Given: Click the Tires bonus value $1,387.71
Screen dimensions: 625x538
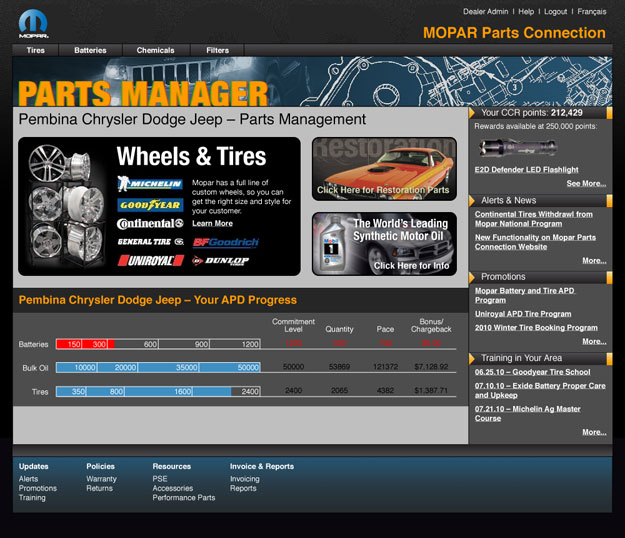Looking at the screenshot, I should [431, 391].
